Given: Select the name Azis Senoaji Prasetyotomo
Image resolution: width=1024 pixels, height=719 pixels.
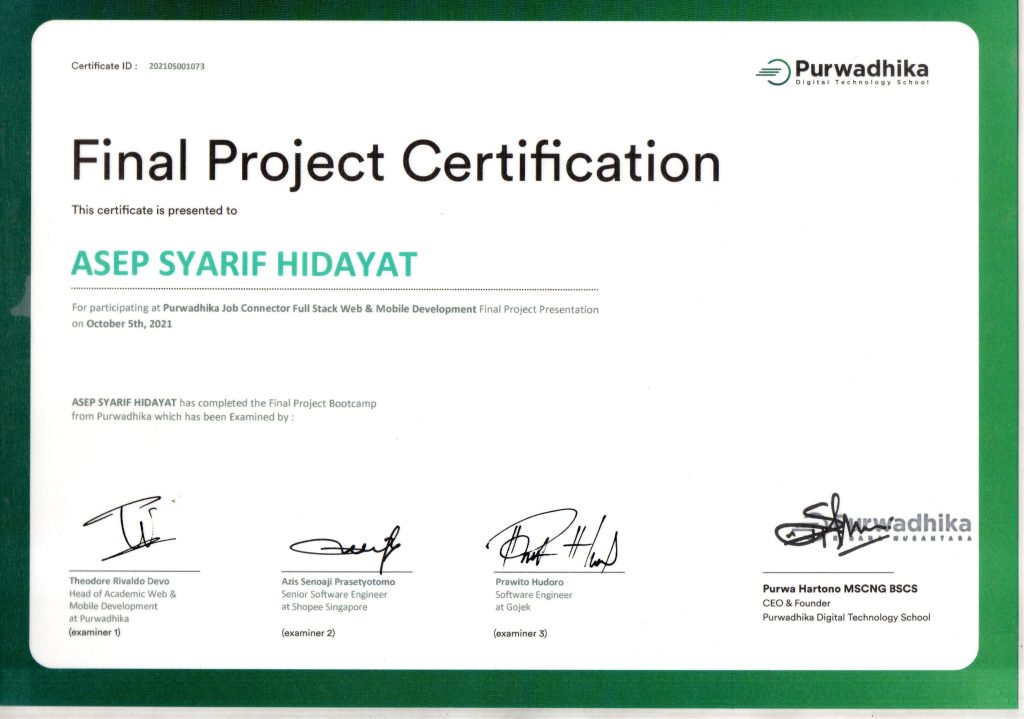Looking at the screenshot, I should click(x=345, y=581).
